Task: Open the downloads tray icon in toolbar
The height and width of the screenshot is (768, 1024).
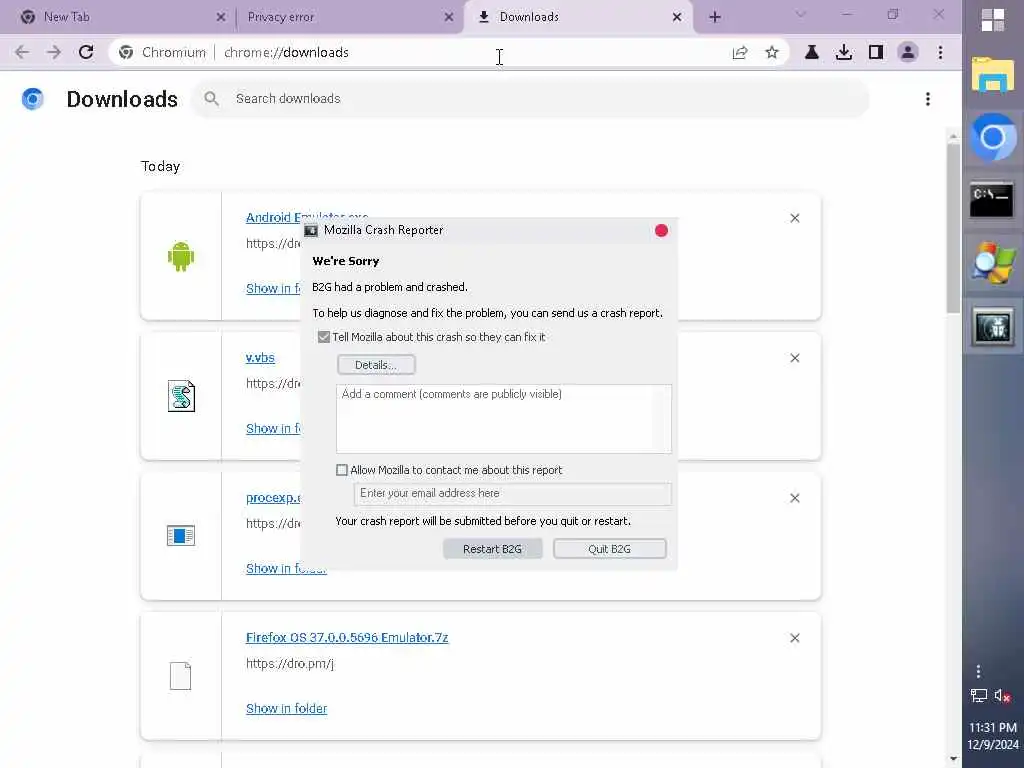Action: [844, 52]
